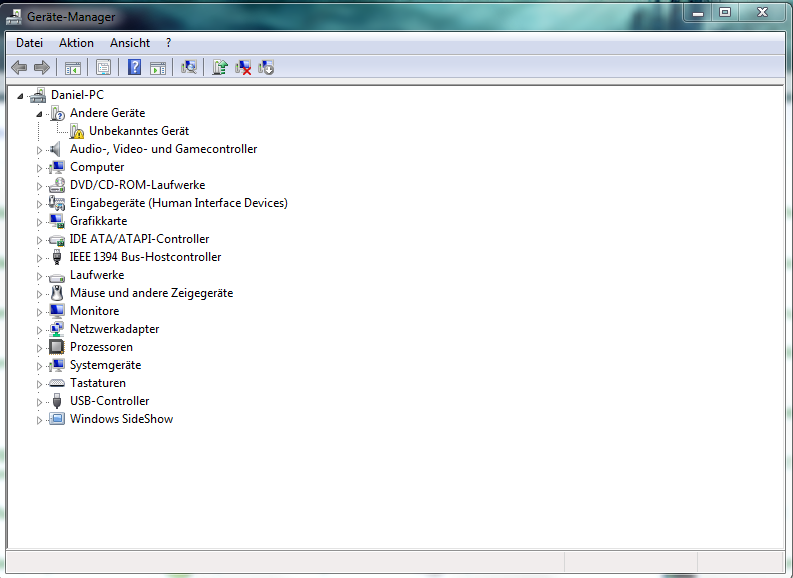Screen dimensions: 793x578
Task: Select the Computer category label
Action: [97, 167]
